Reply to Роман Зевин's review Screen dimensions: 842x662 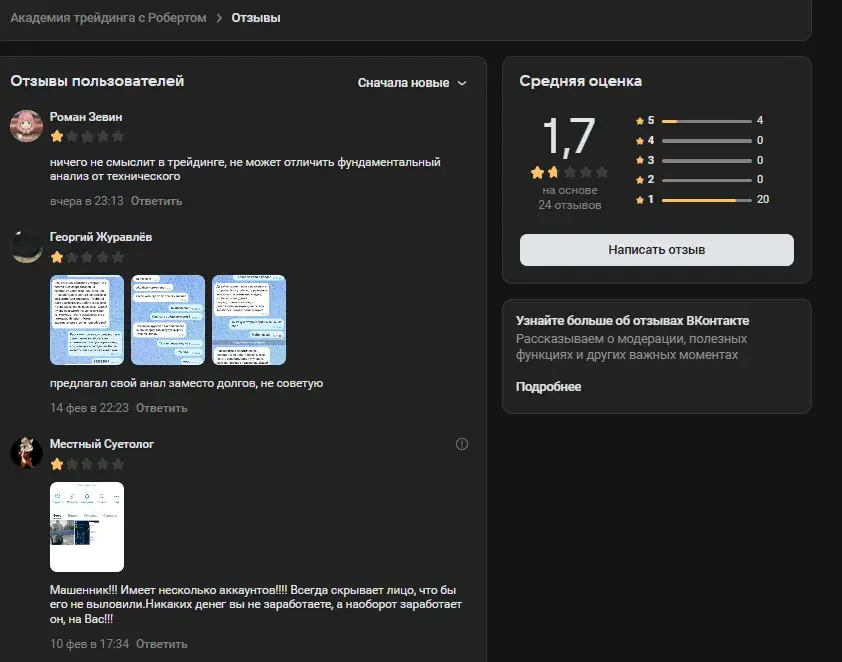(156, 201)
